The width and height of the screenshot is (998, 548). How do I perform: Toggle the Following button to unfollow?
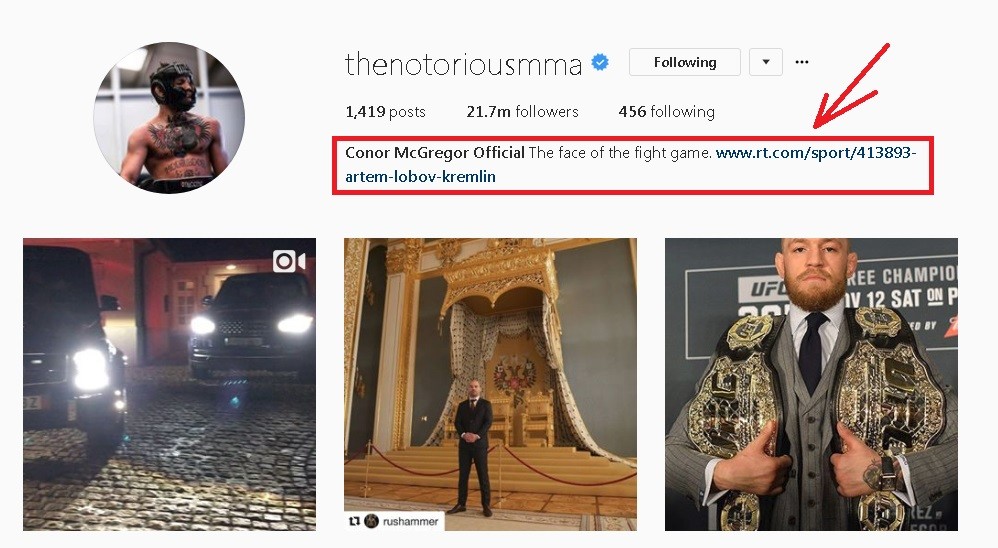coord(685,62)
